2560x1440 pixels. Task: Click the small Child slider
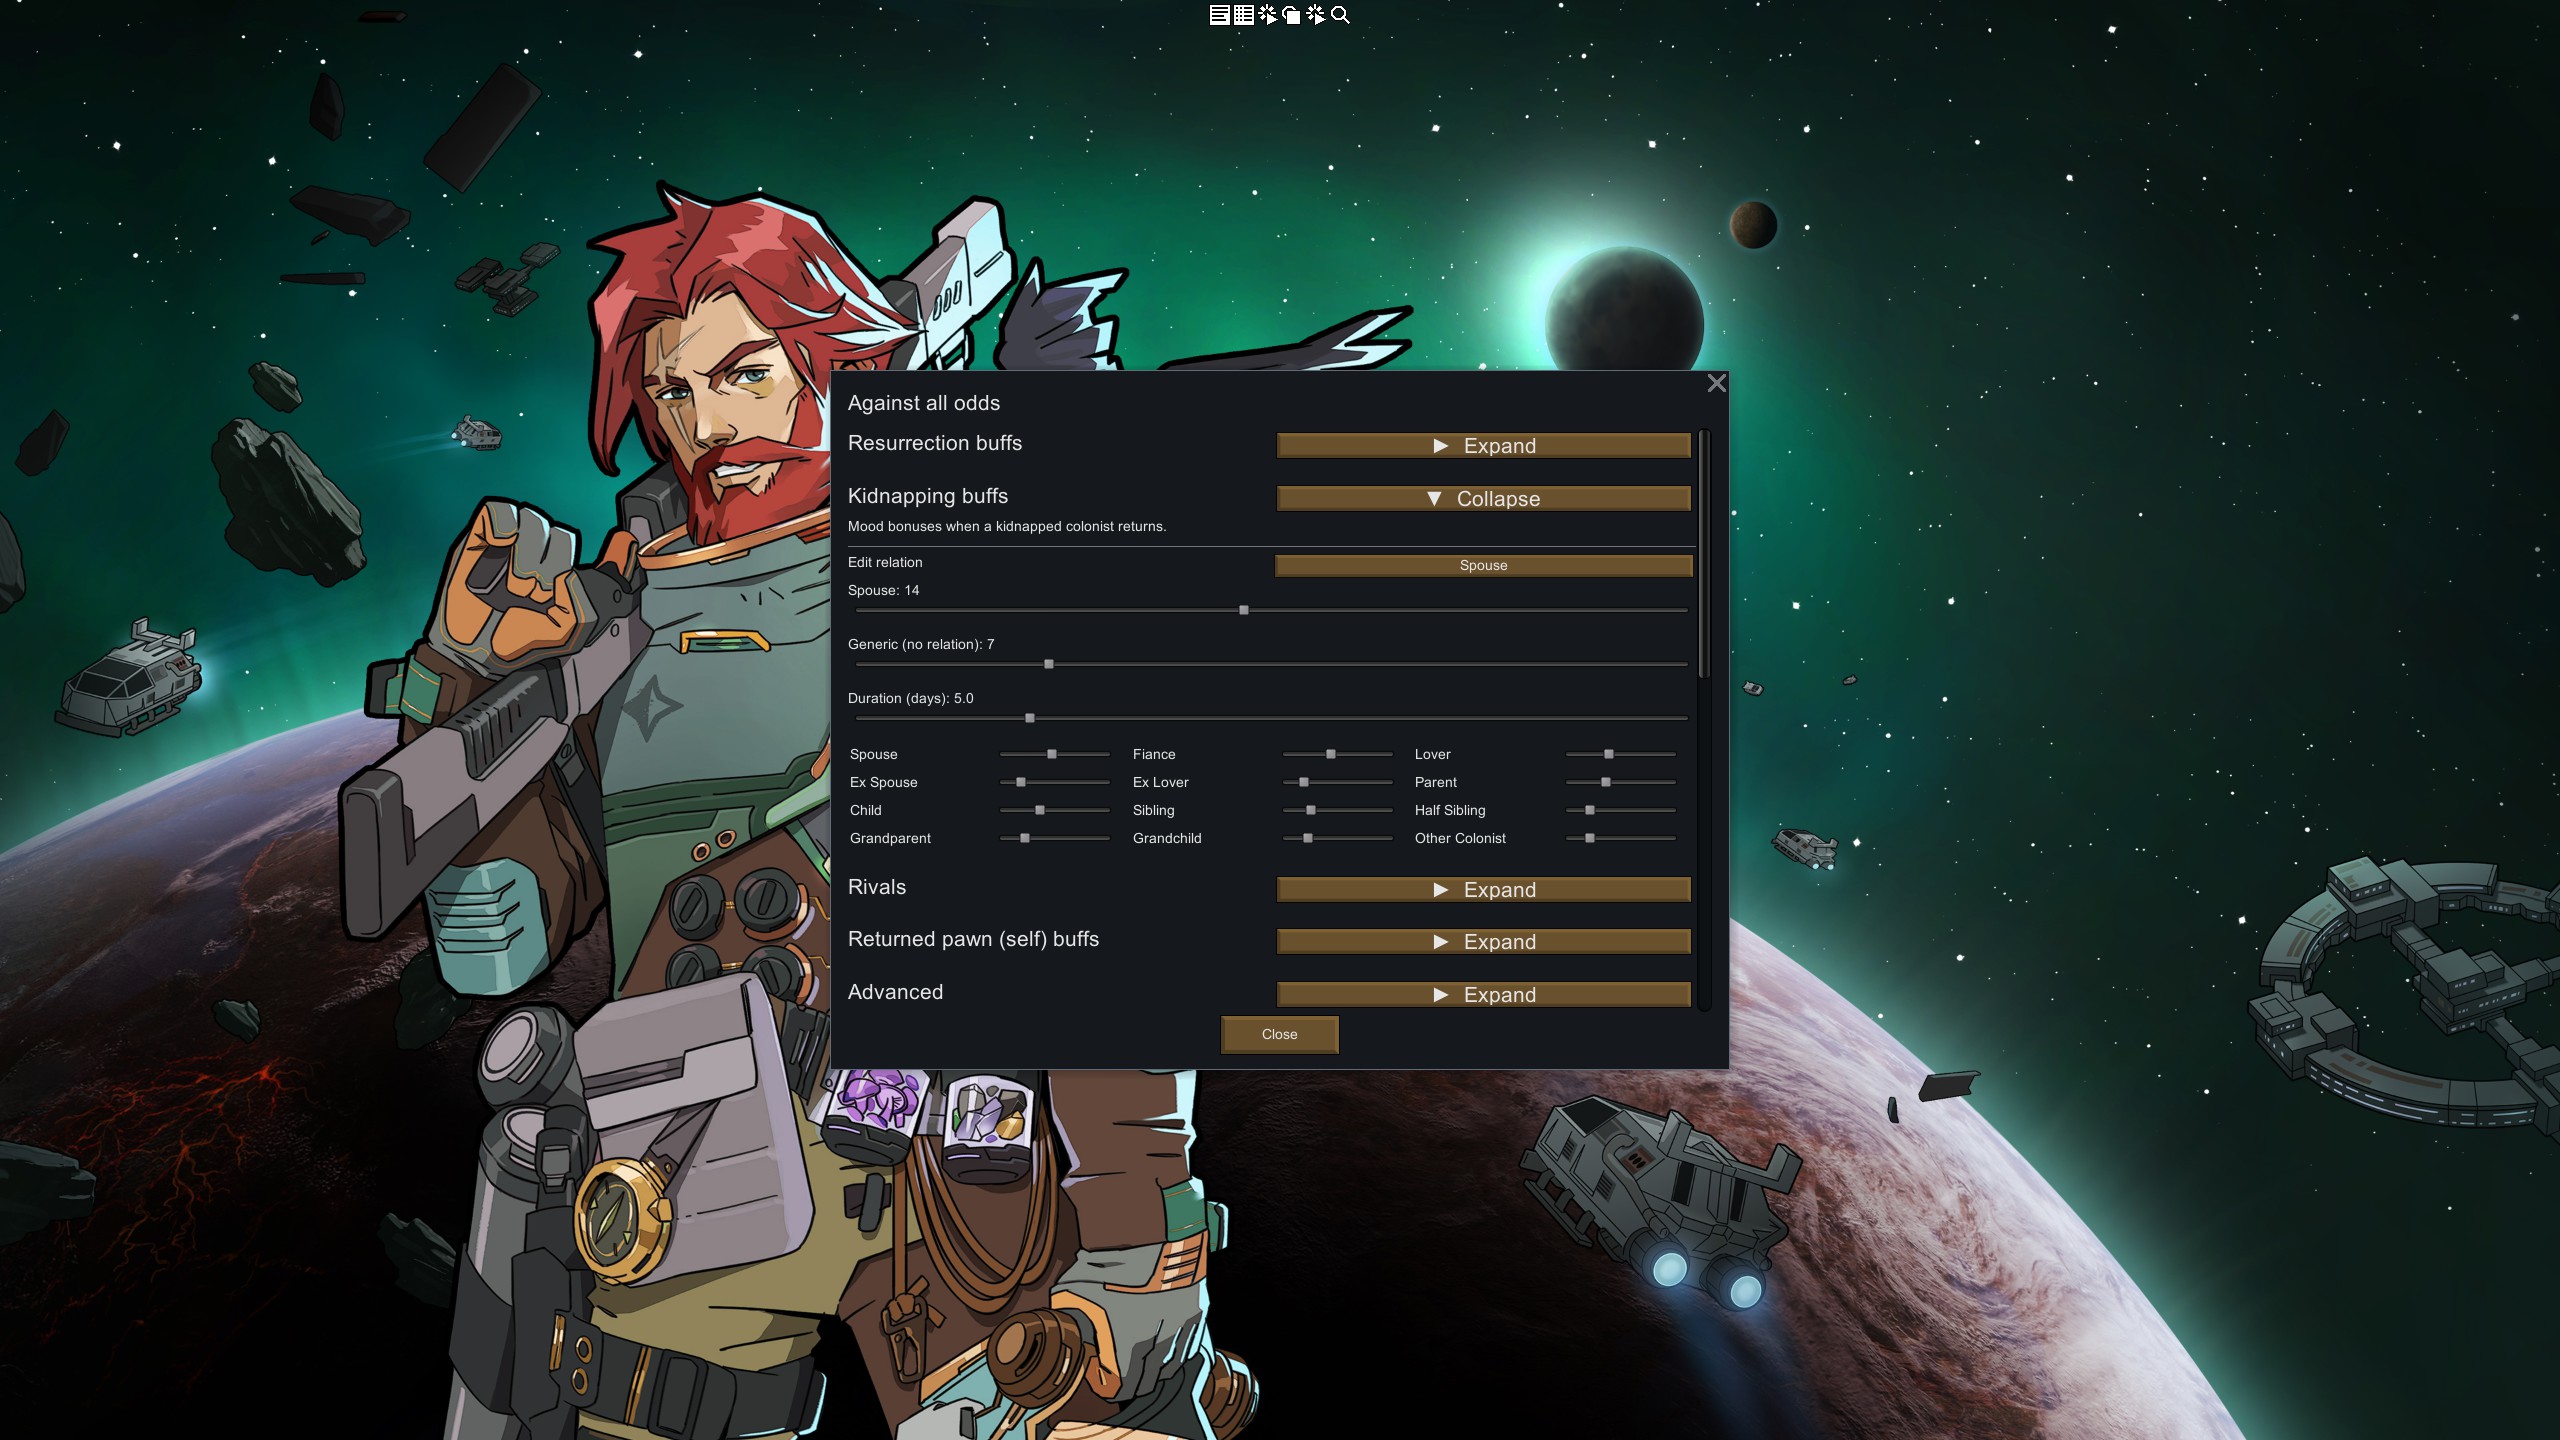pos(1055,810)
